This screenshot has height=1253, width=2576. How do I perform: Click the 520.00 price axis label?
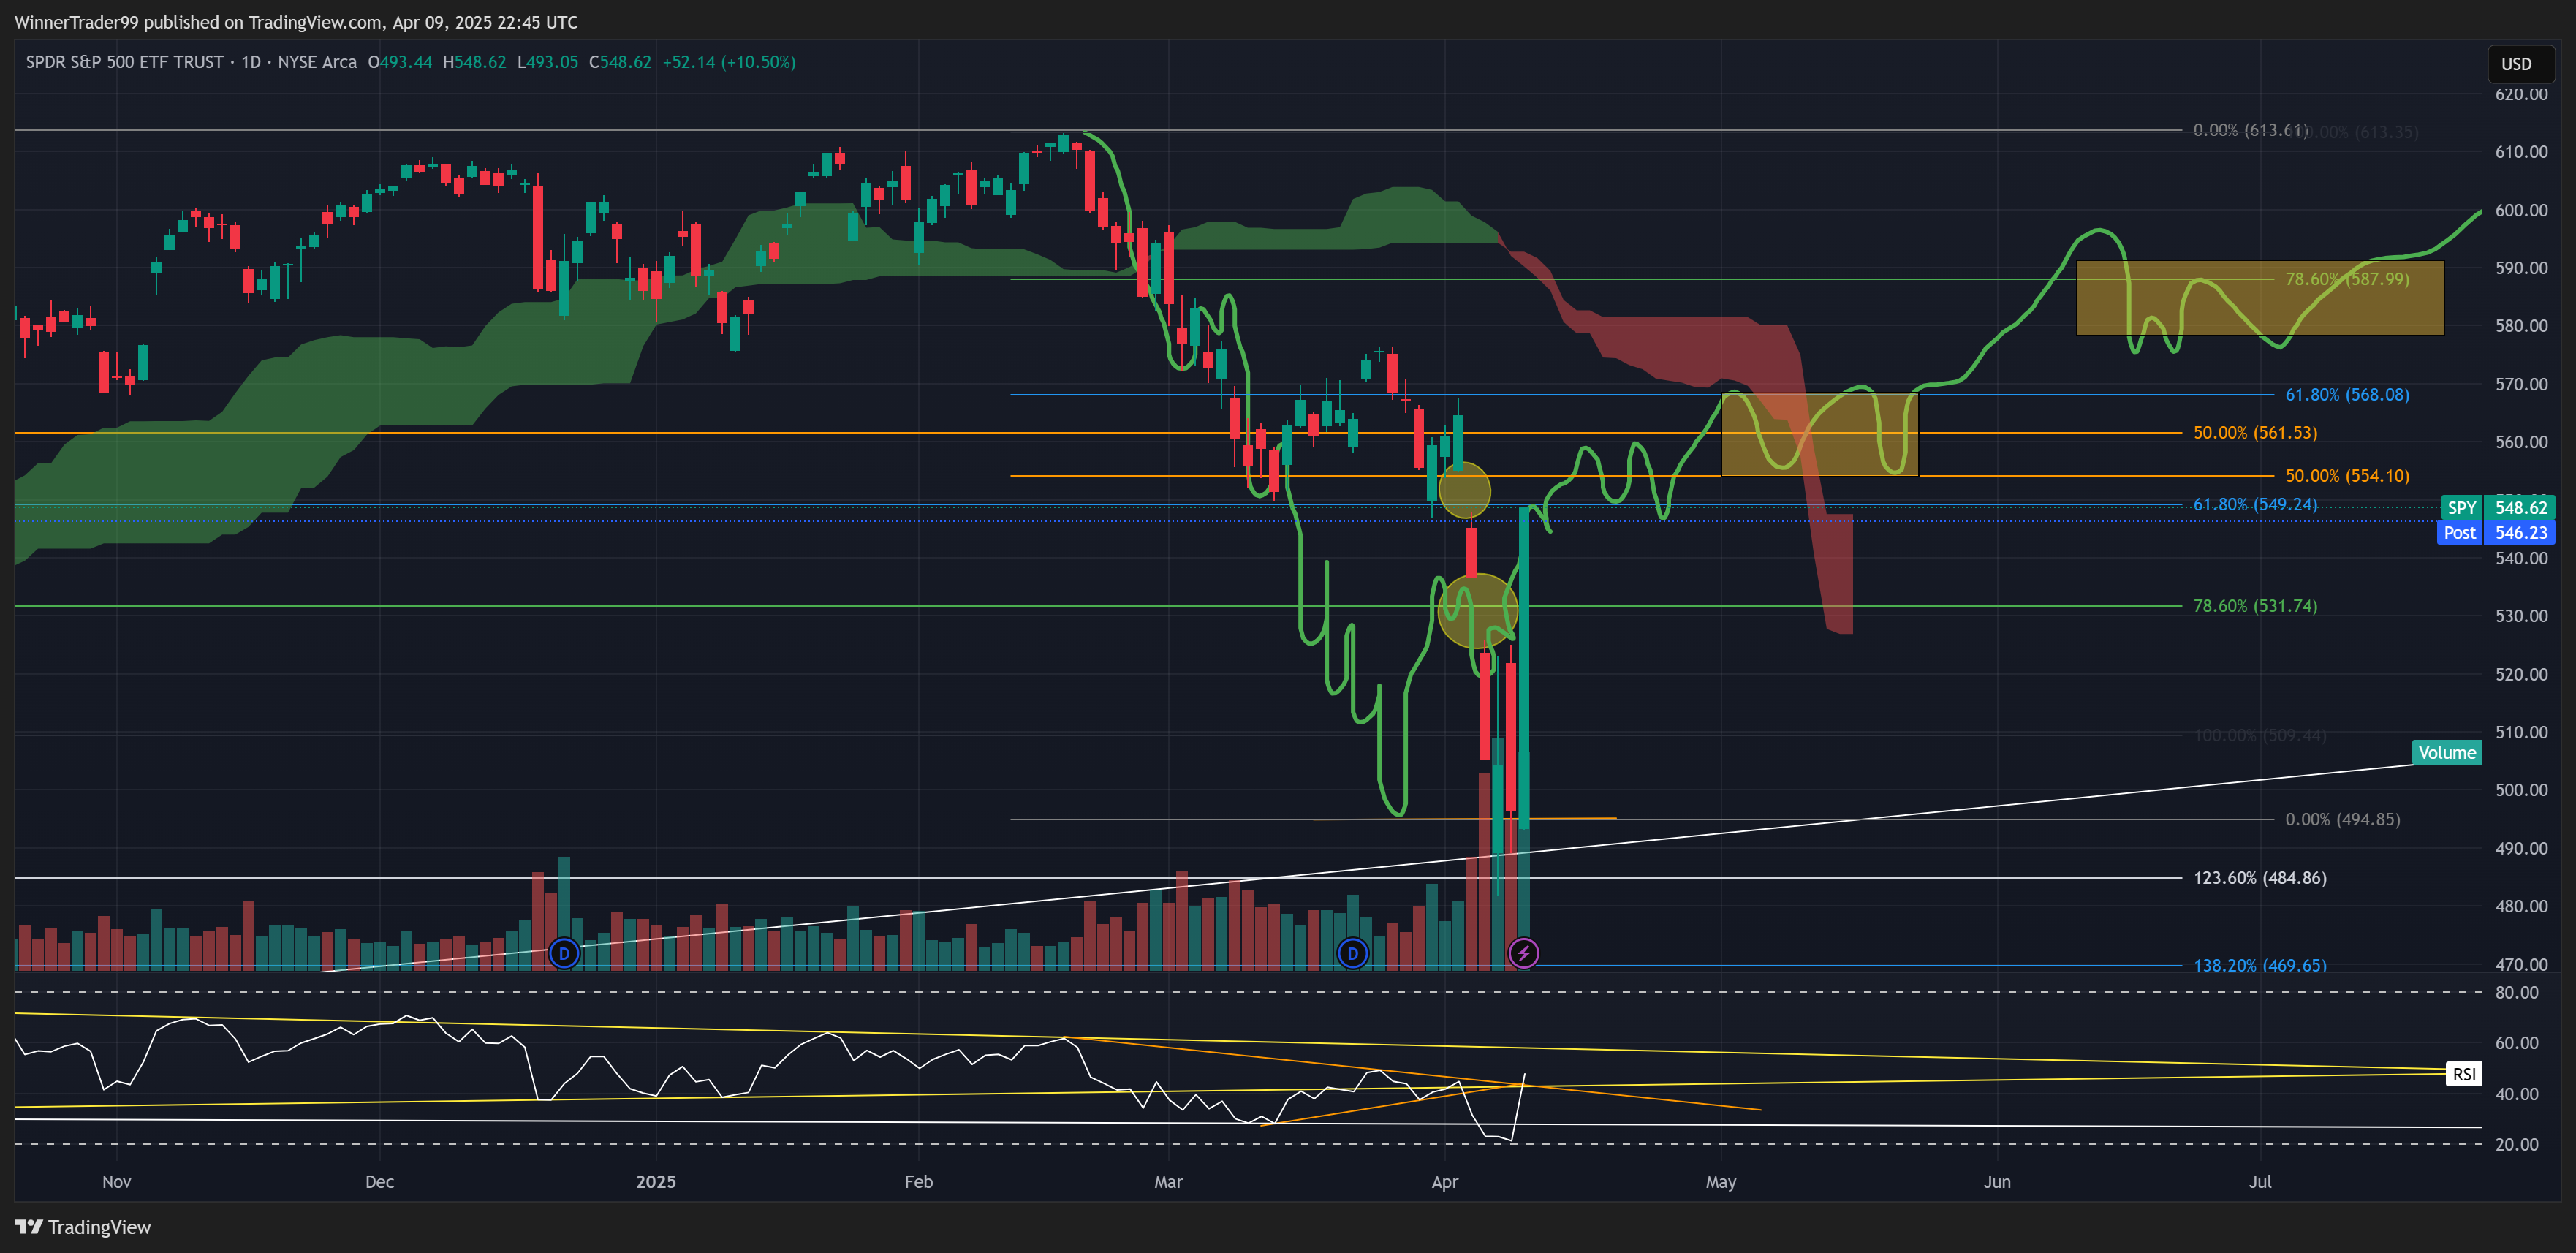pyautogui.click(x=2521, y=674)
